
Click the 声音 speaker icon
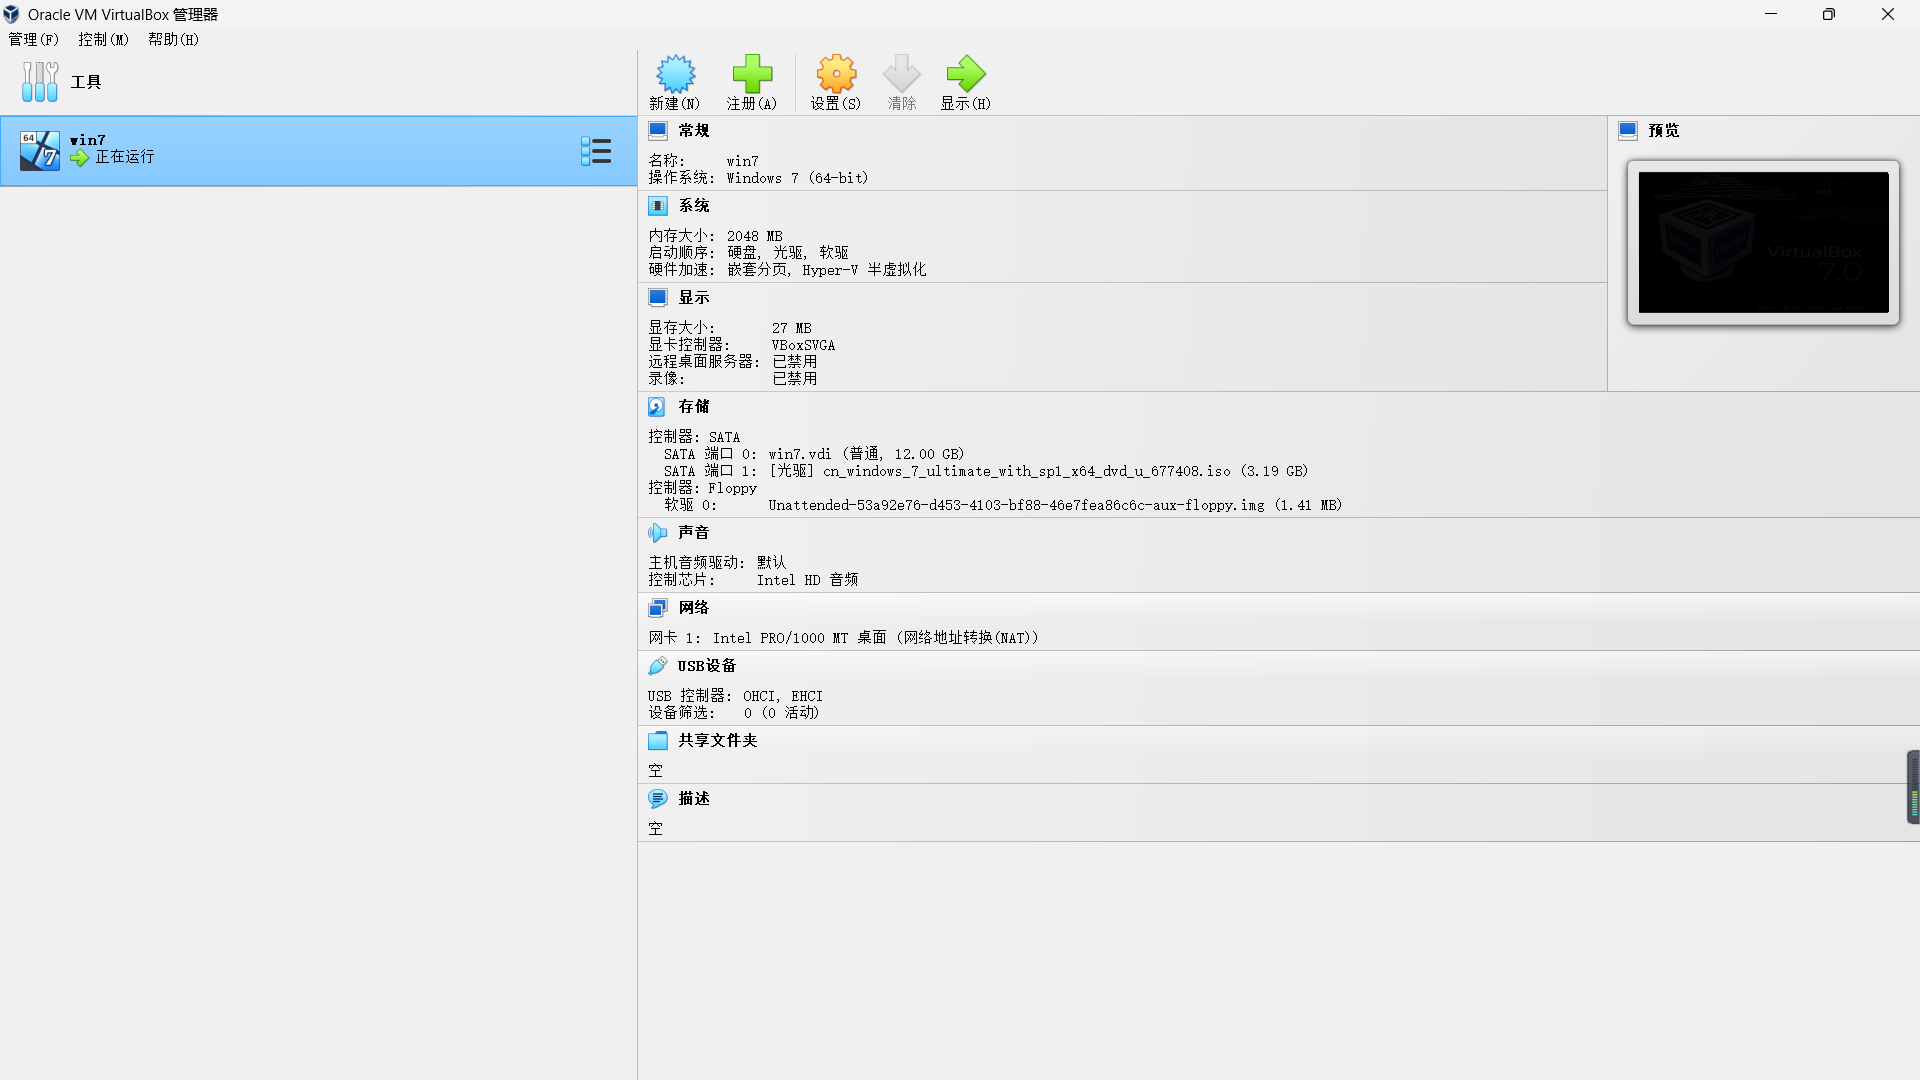tap(657, 533)
